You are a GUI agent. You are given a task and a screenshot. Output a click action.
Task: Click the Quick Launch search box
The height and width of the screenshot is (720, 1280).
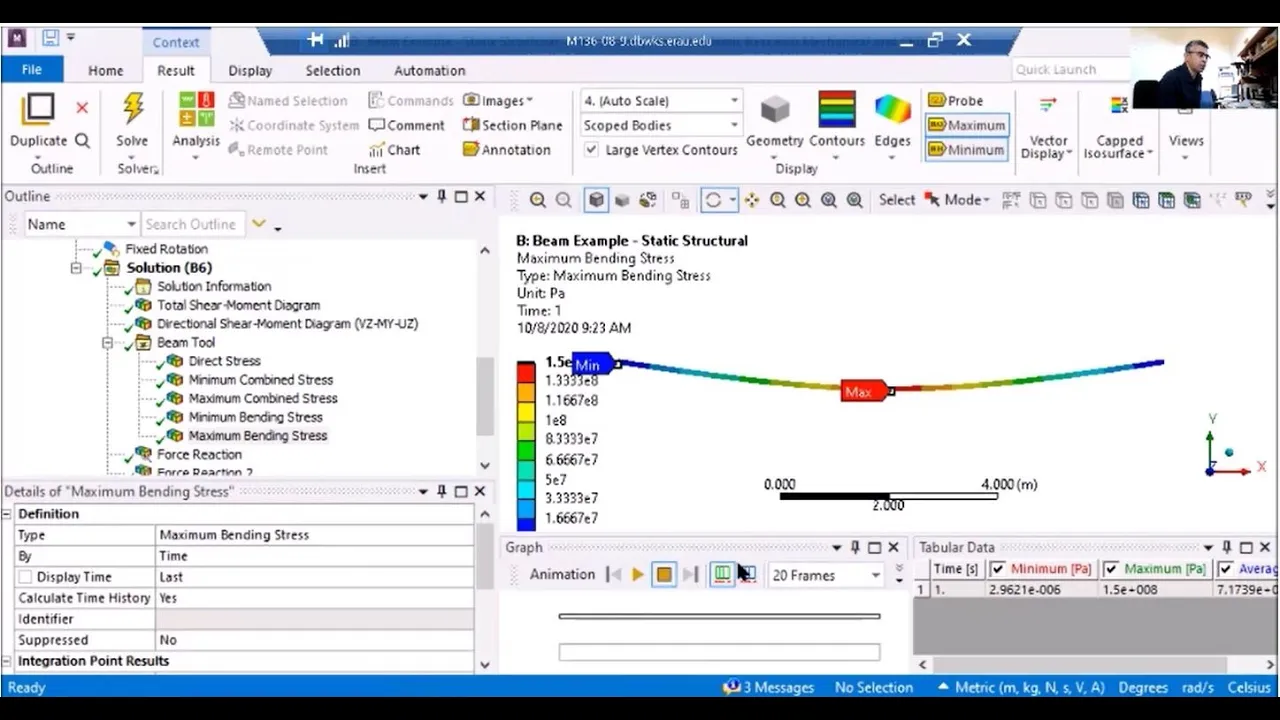pos(1070,69)
